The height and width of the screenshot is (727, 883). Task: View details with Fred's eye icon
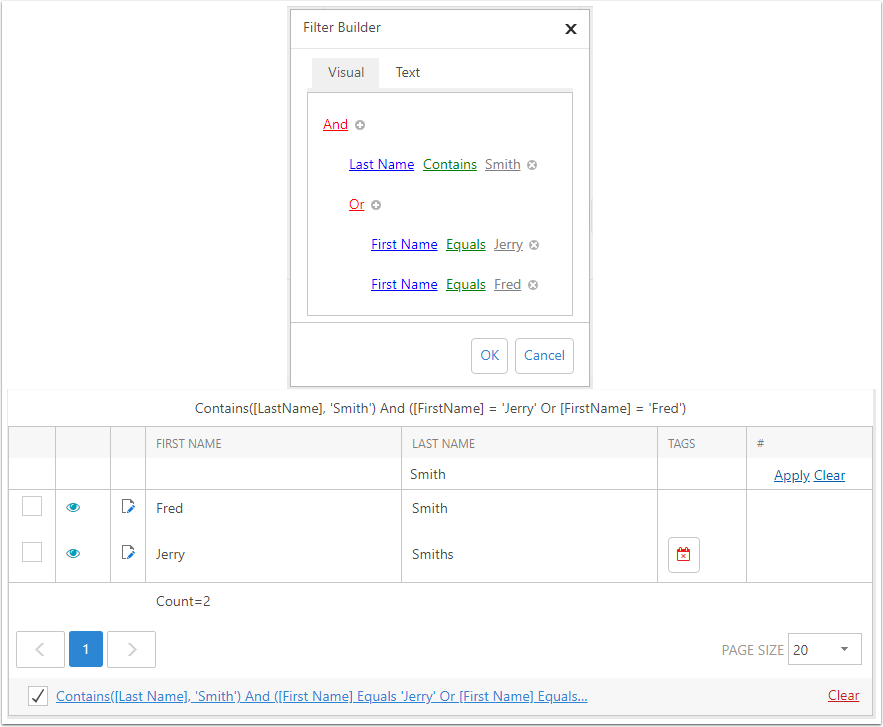coord(73,508)
